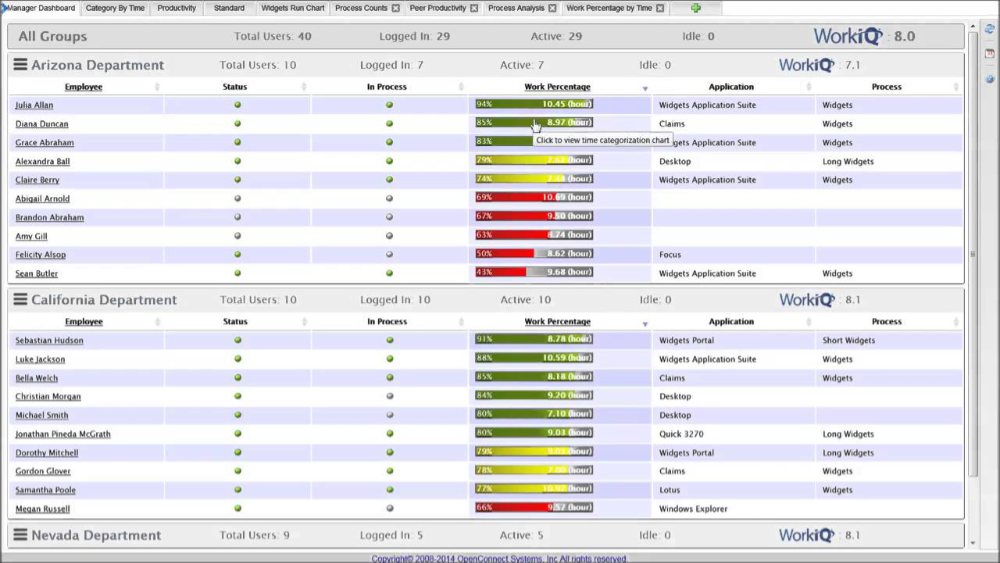Click the WorkiQ logo in All Groups header
Viewport: 1000px width, 563px height.
point(848,36)
